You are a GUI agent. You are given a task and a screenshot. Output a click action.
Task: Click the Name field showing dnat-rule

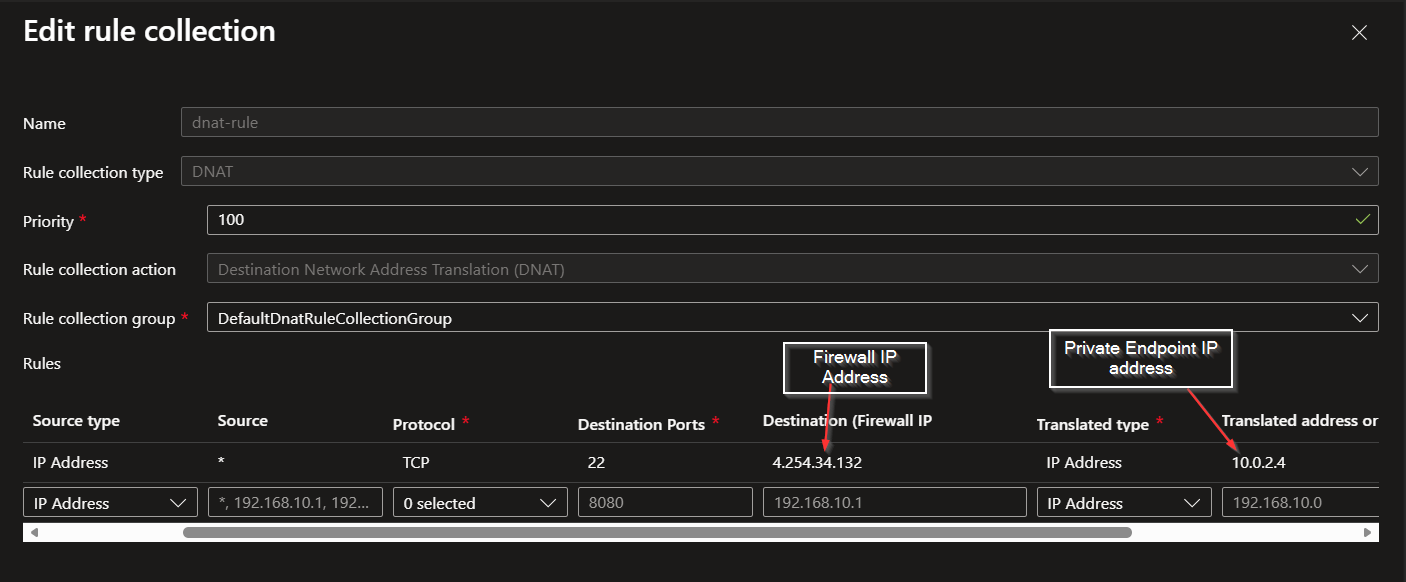point(779,123)
